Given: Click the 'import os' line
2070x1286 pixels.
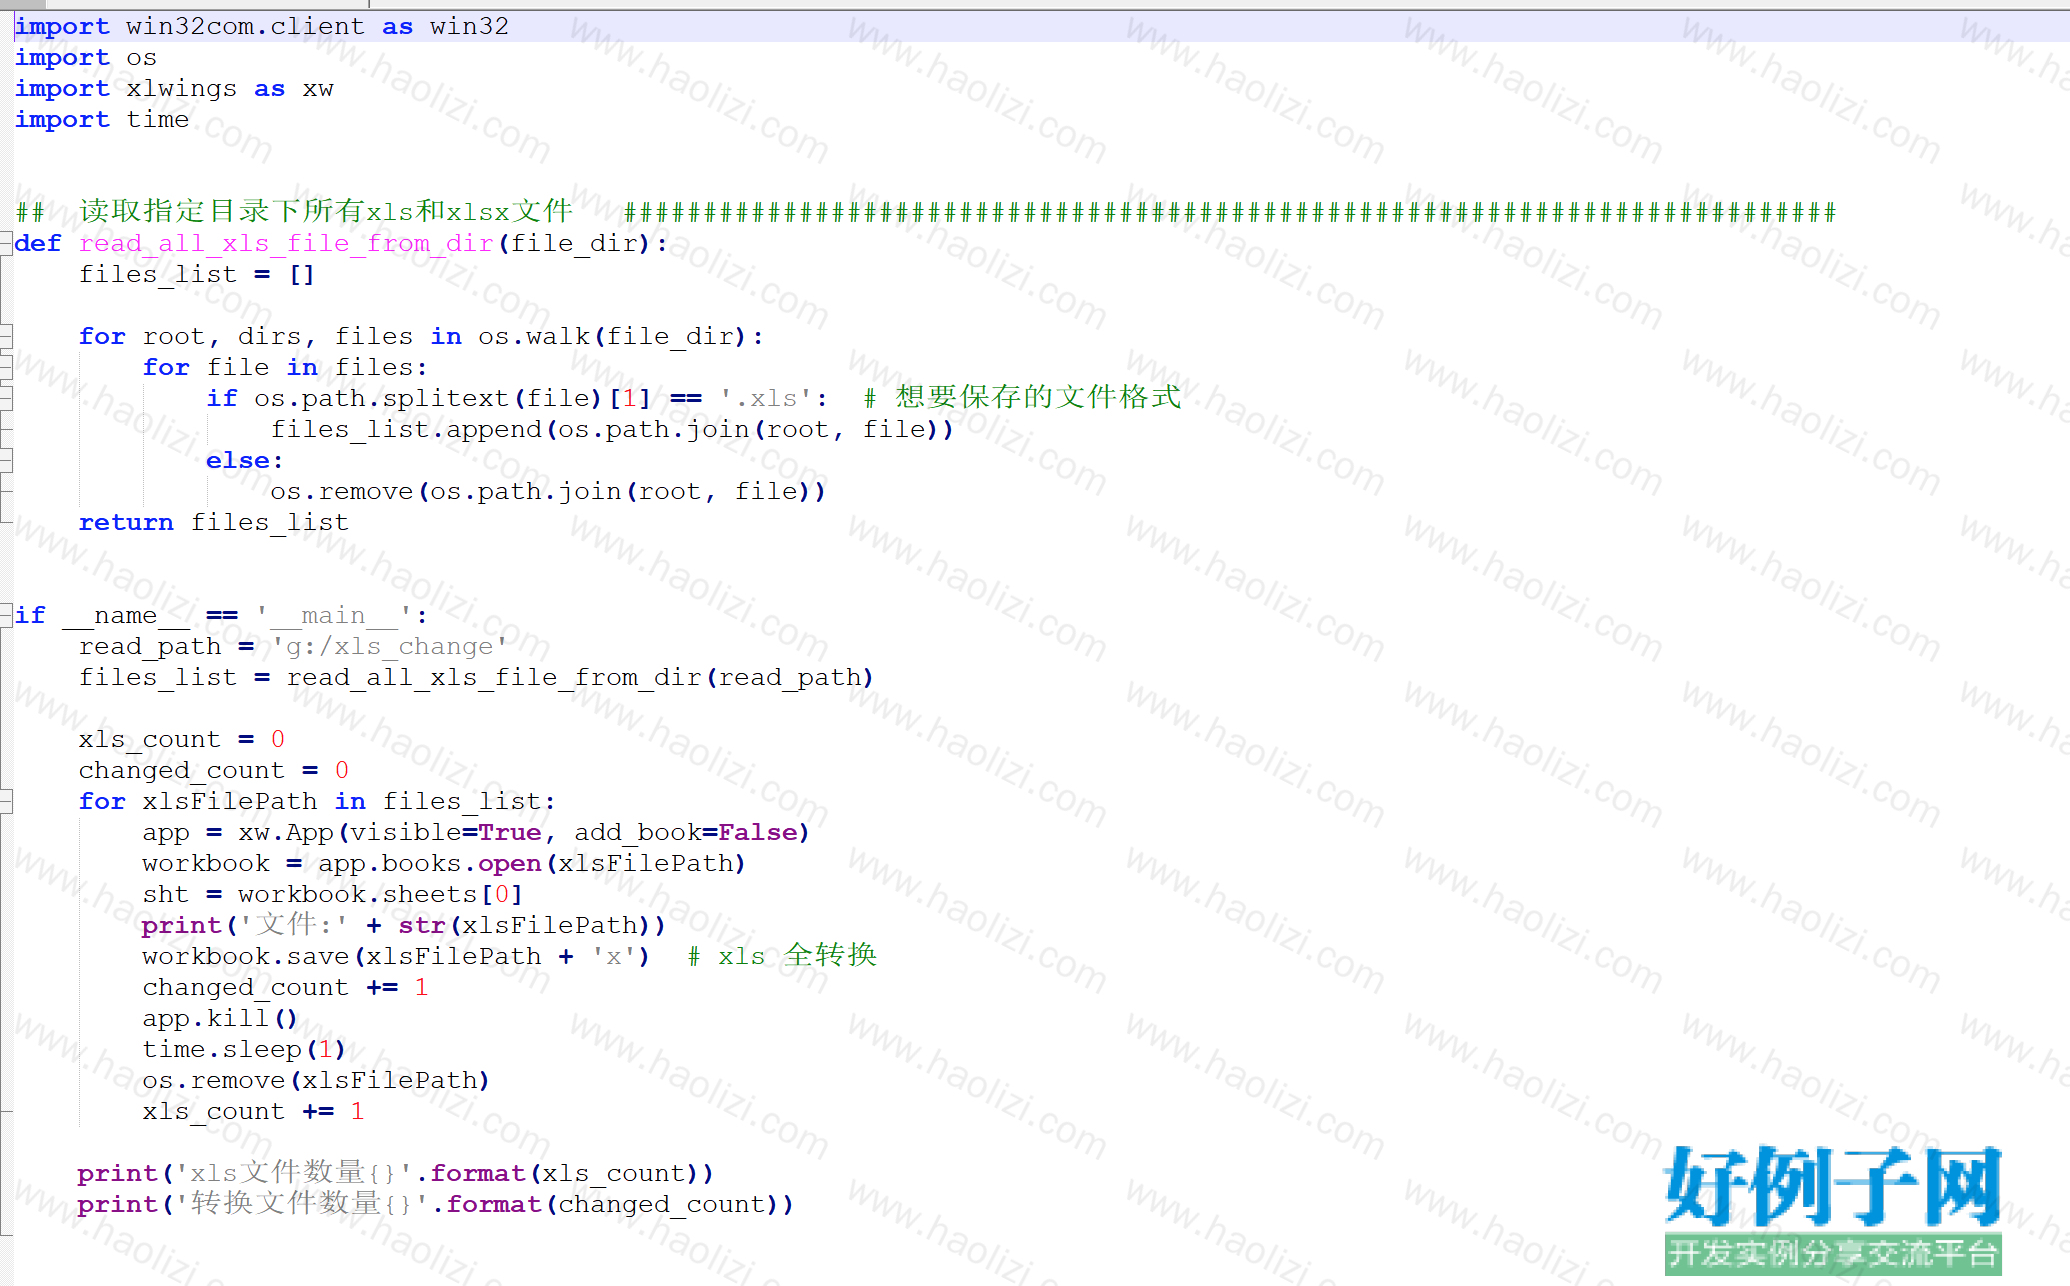Looking at the screenshot, I should pyautogui.click(x=86, y=57).
